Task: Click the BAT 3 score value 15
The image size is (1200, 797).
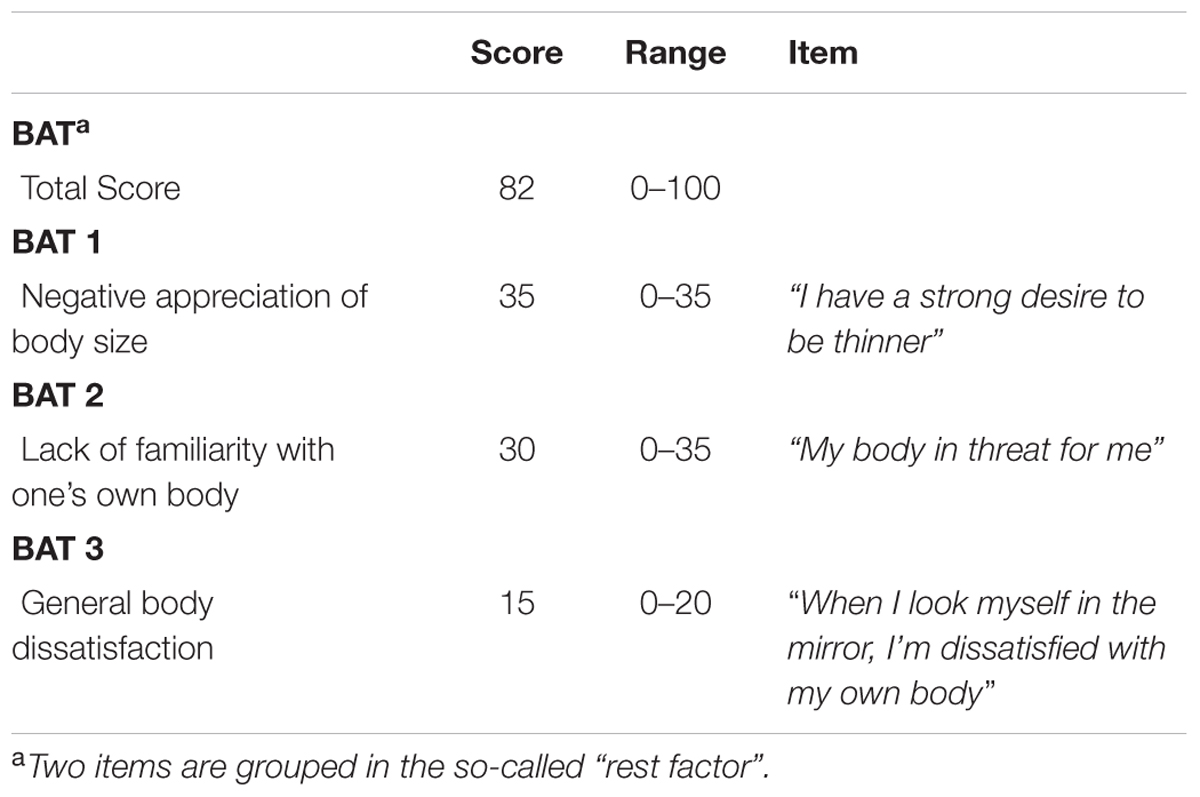Action: pyautogui.click(x=516, y=604)
